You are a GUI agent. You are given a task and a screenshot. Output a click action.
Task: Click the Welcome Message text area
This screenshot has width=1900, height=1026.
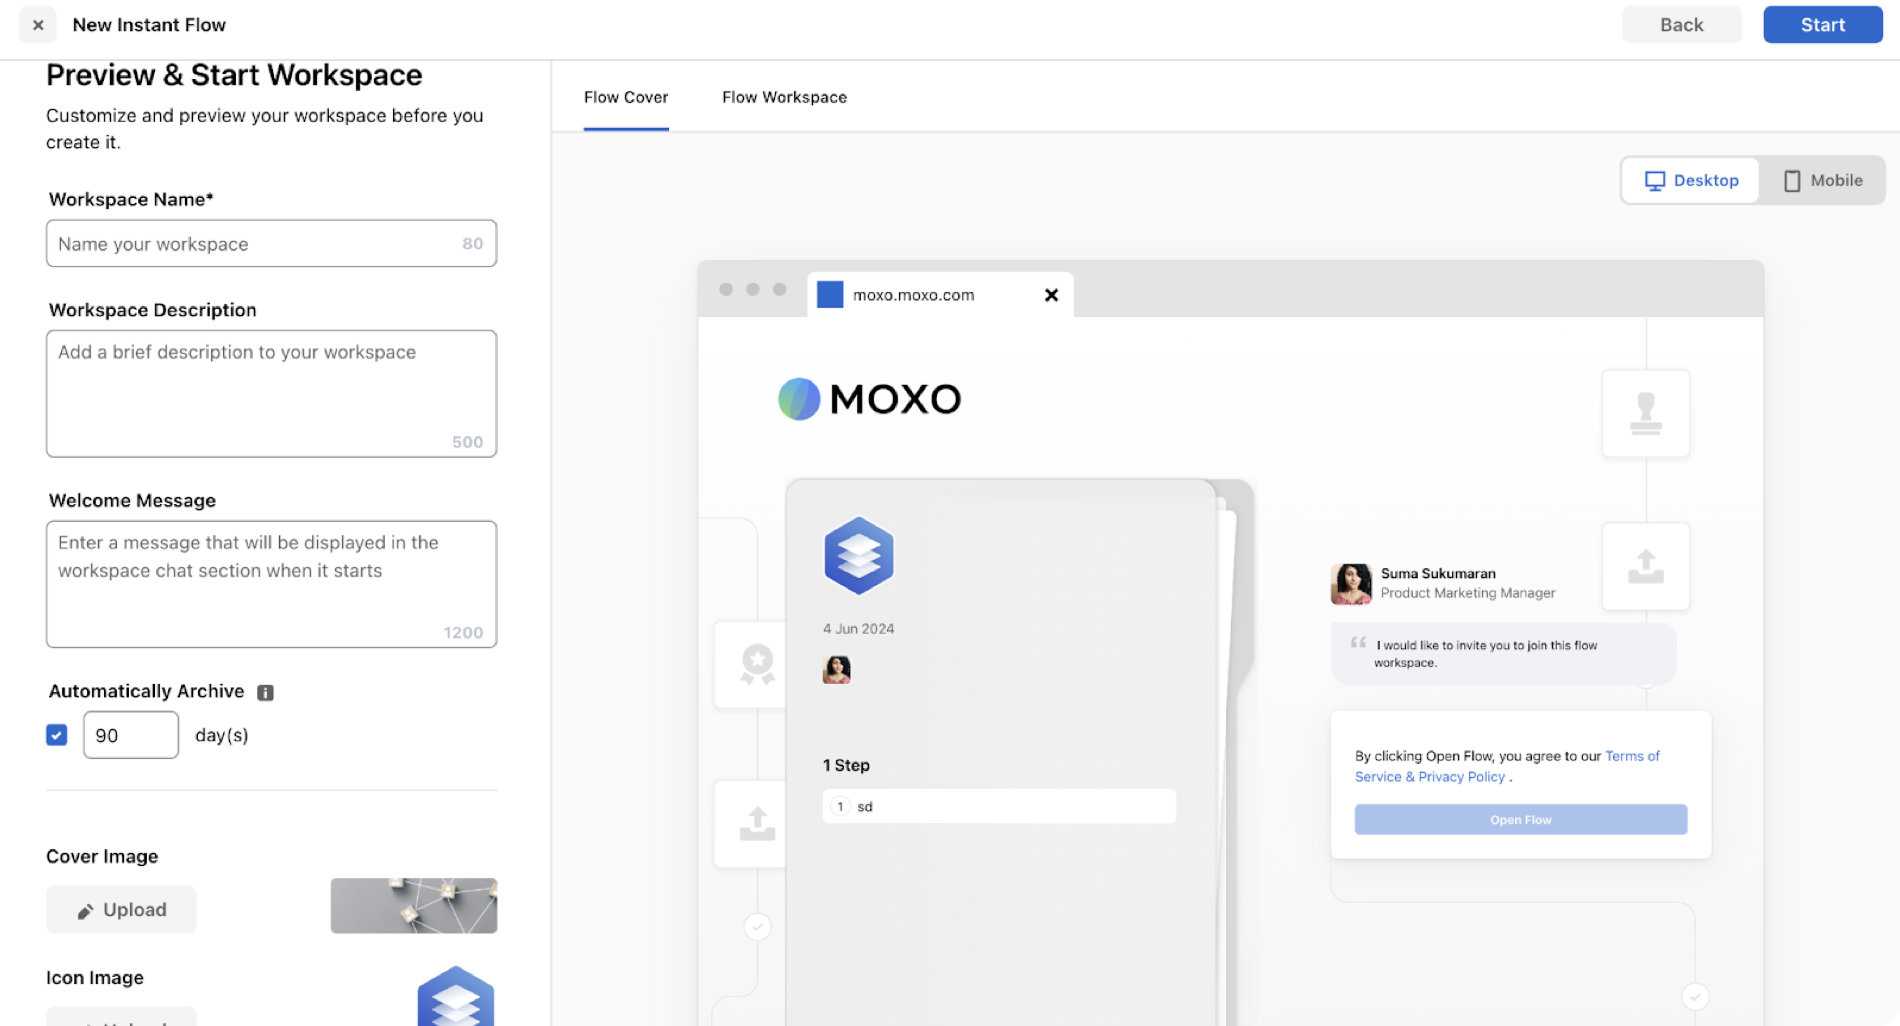tap(271, 584)
